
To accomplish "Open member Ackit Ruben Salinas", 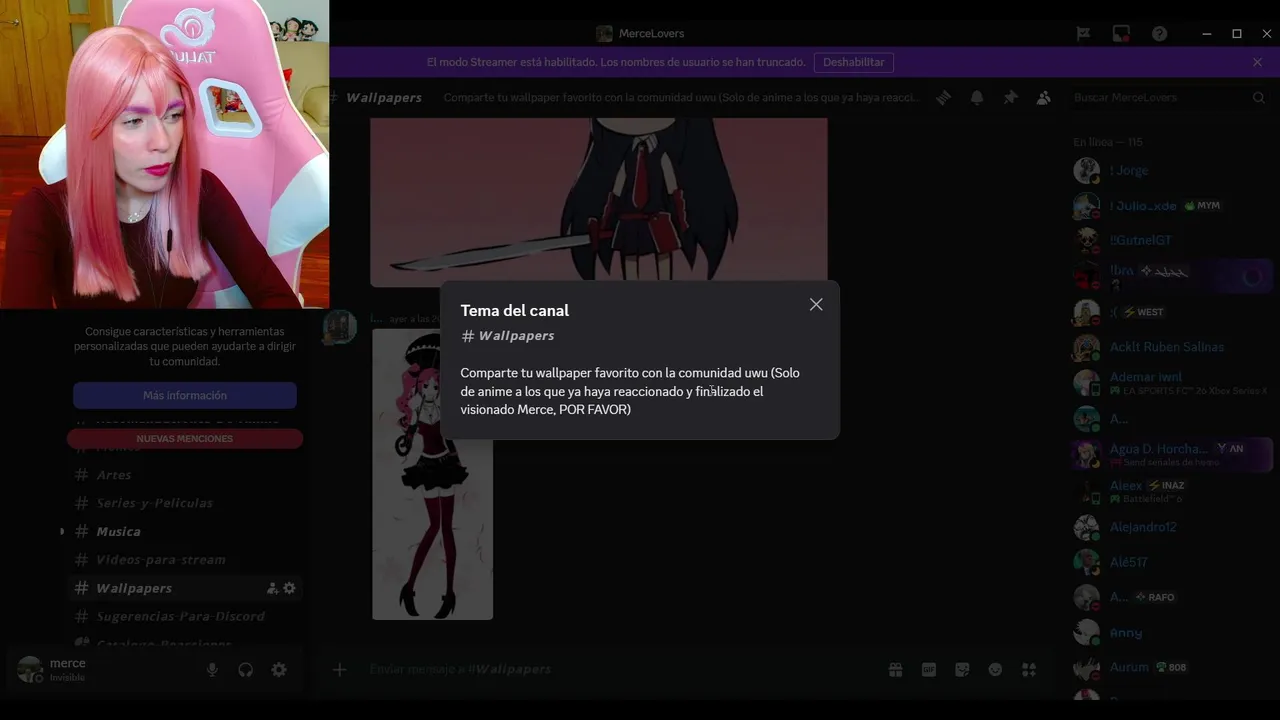I will pyautogui.click(x=1170, y=347).
